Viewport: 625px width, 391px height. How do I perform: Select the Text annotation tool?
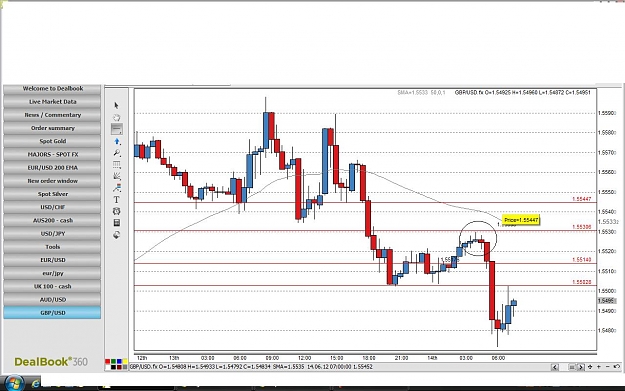[x=116, y=199]
